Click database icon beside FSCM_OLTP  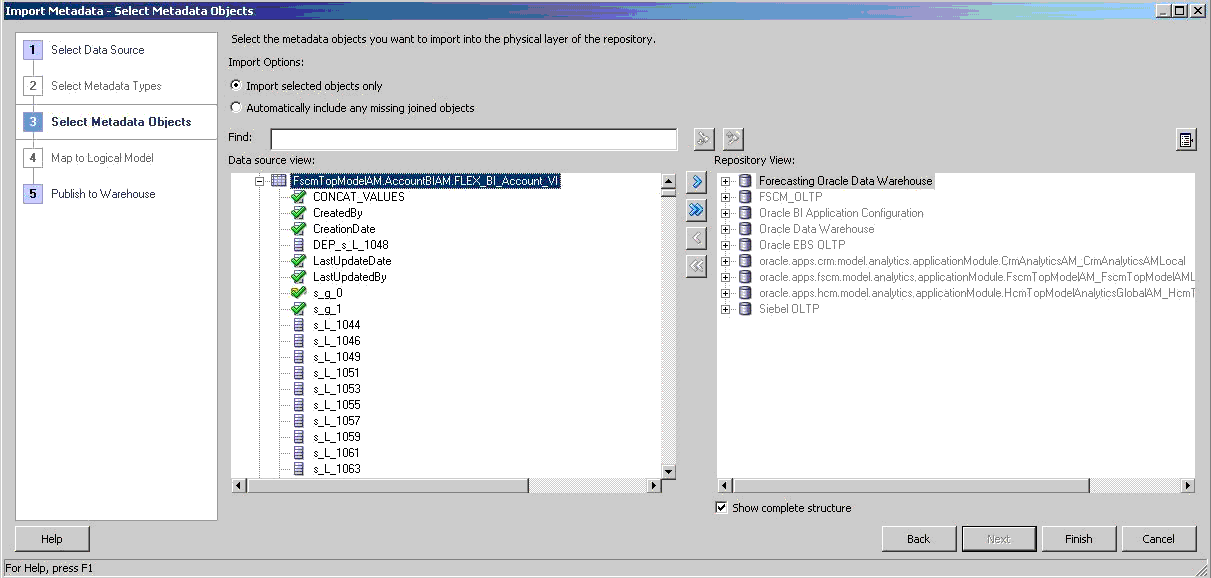click(x=744, y=197)
